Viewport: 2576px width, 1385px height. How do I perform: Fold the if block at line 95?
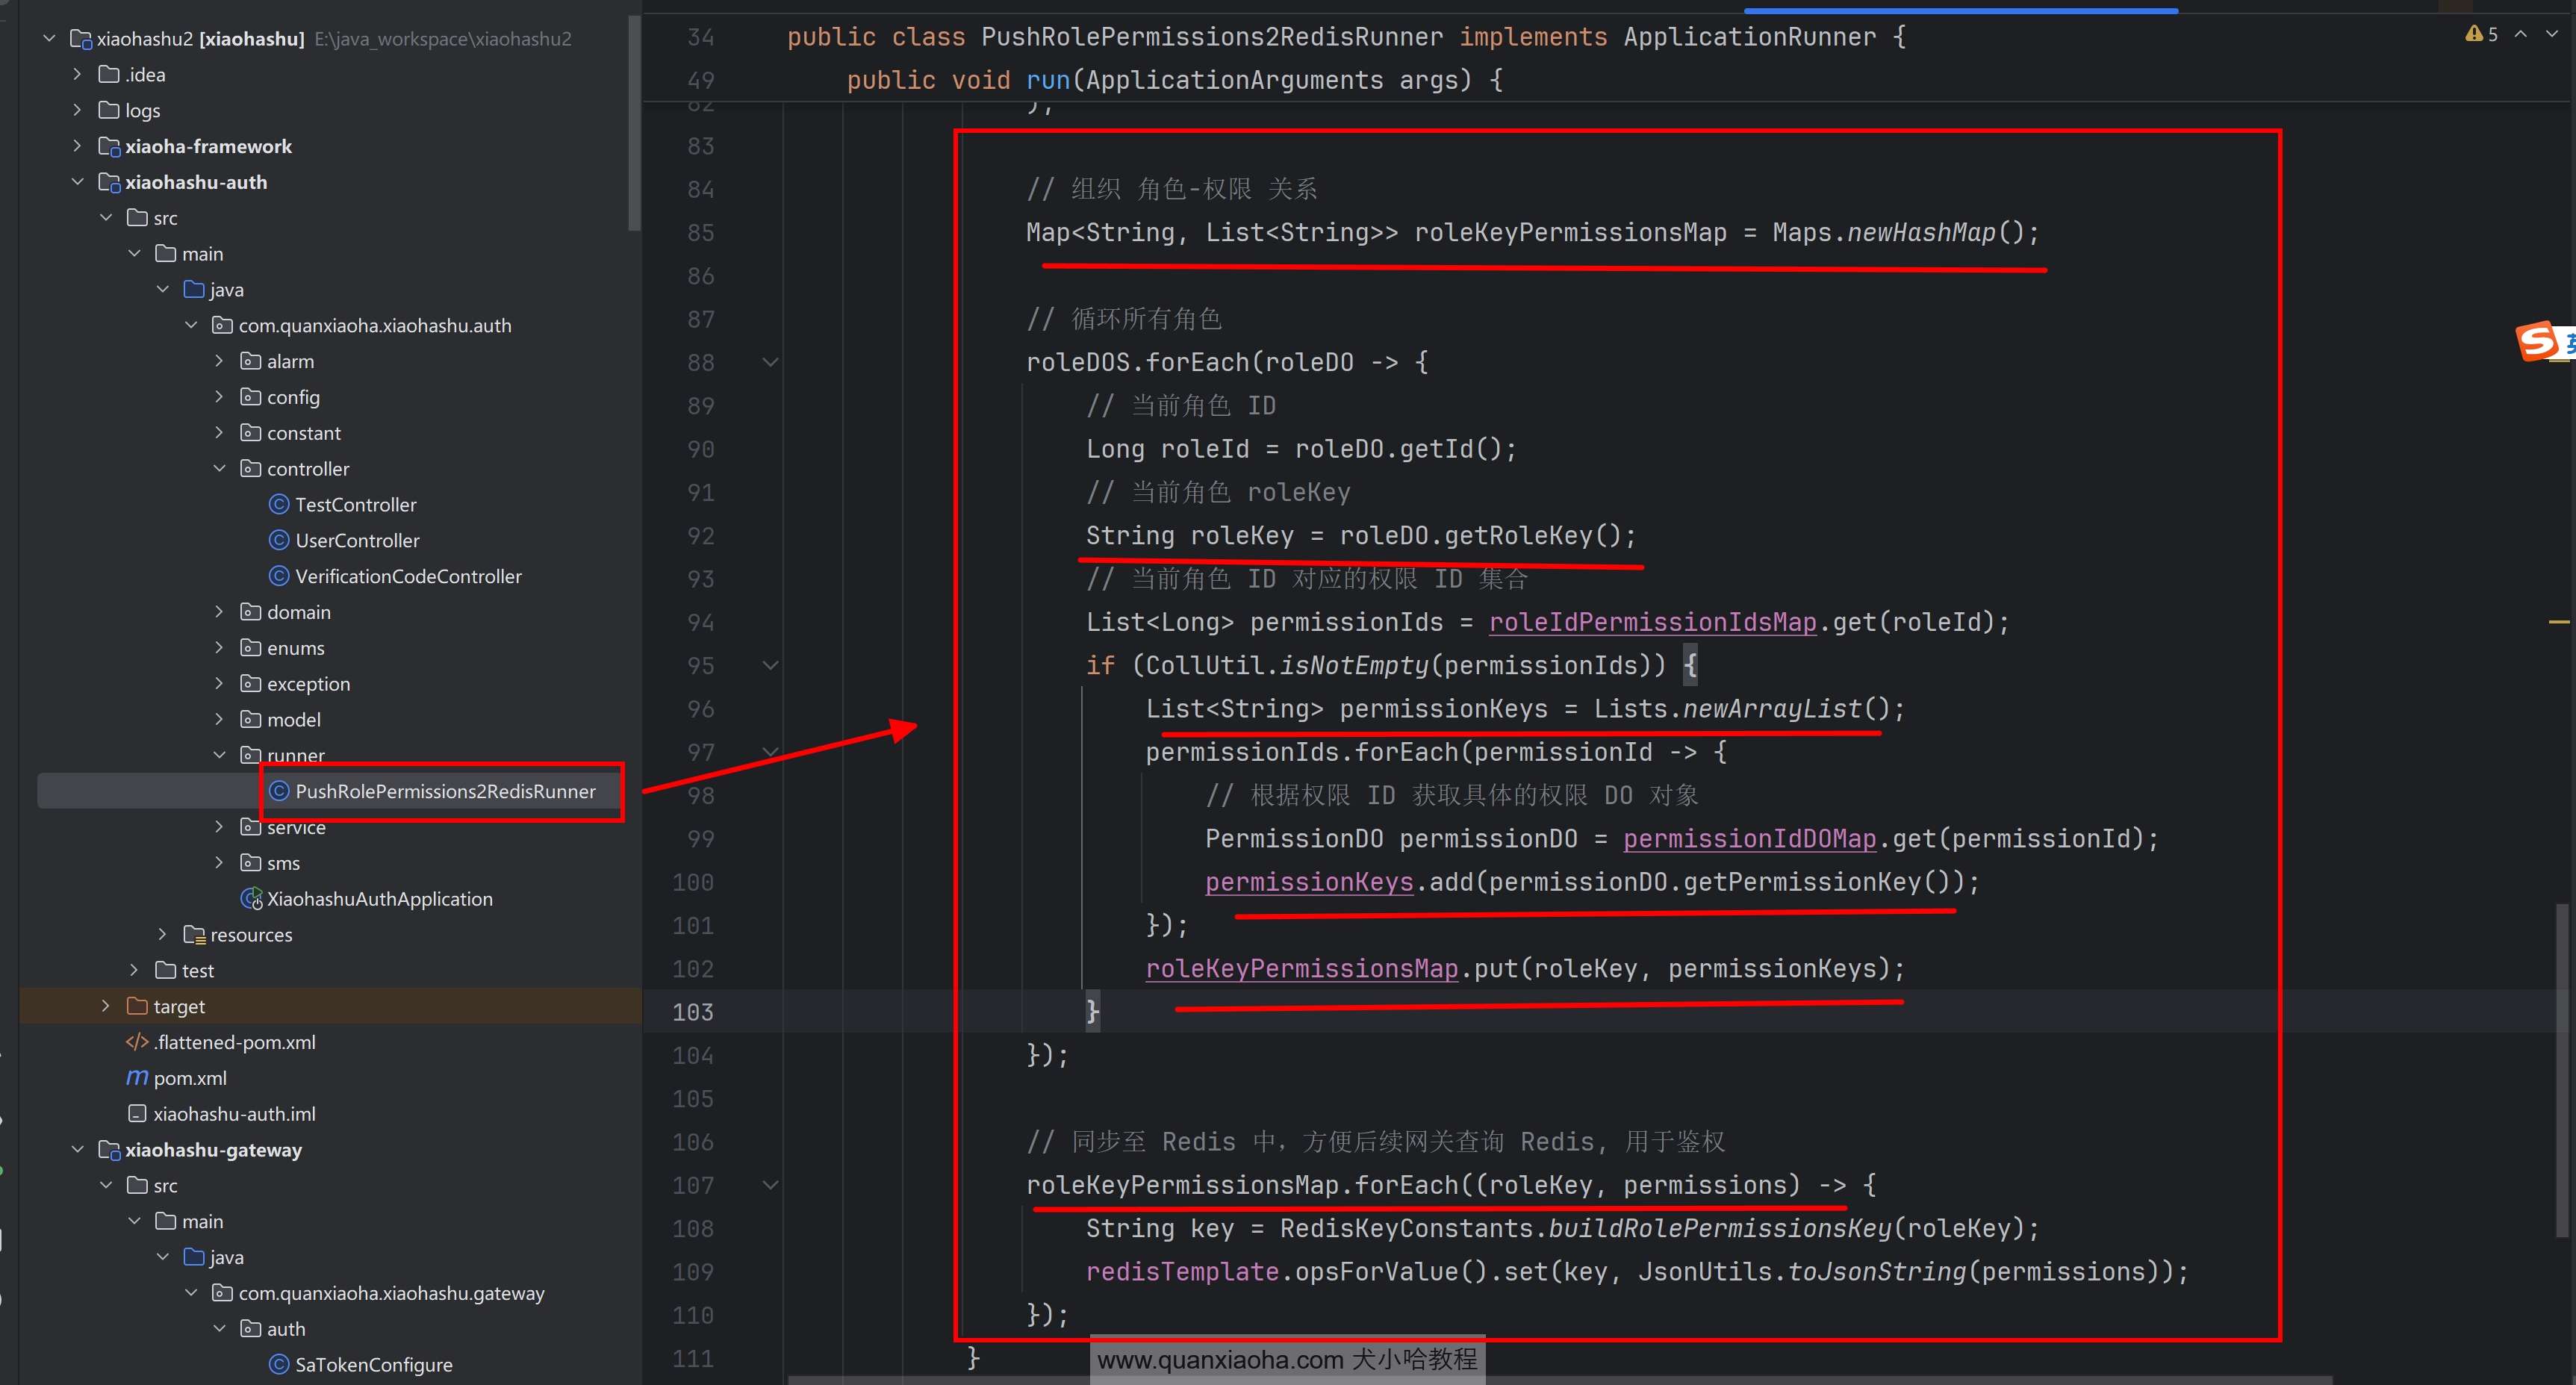(770, 665)
